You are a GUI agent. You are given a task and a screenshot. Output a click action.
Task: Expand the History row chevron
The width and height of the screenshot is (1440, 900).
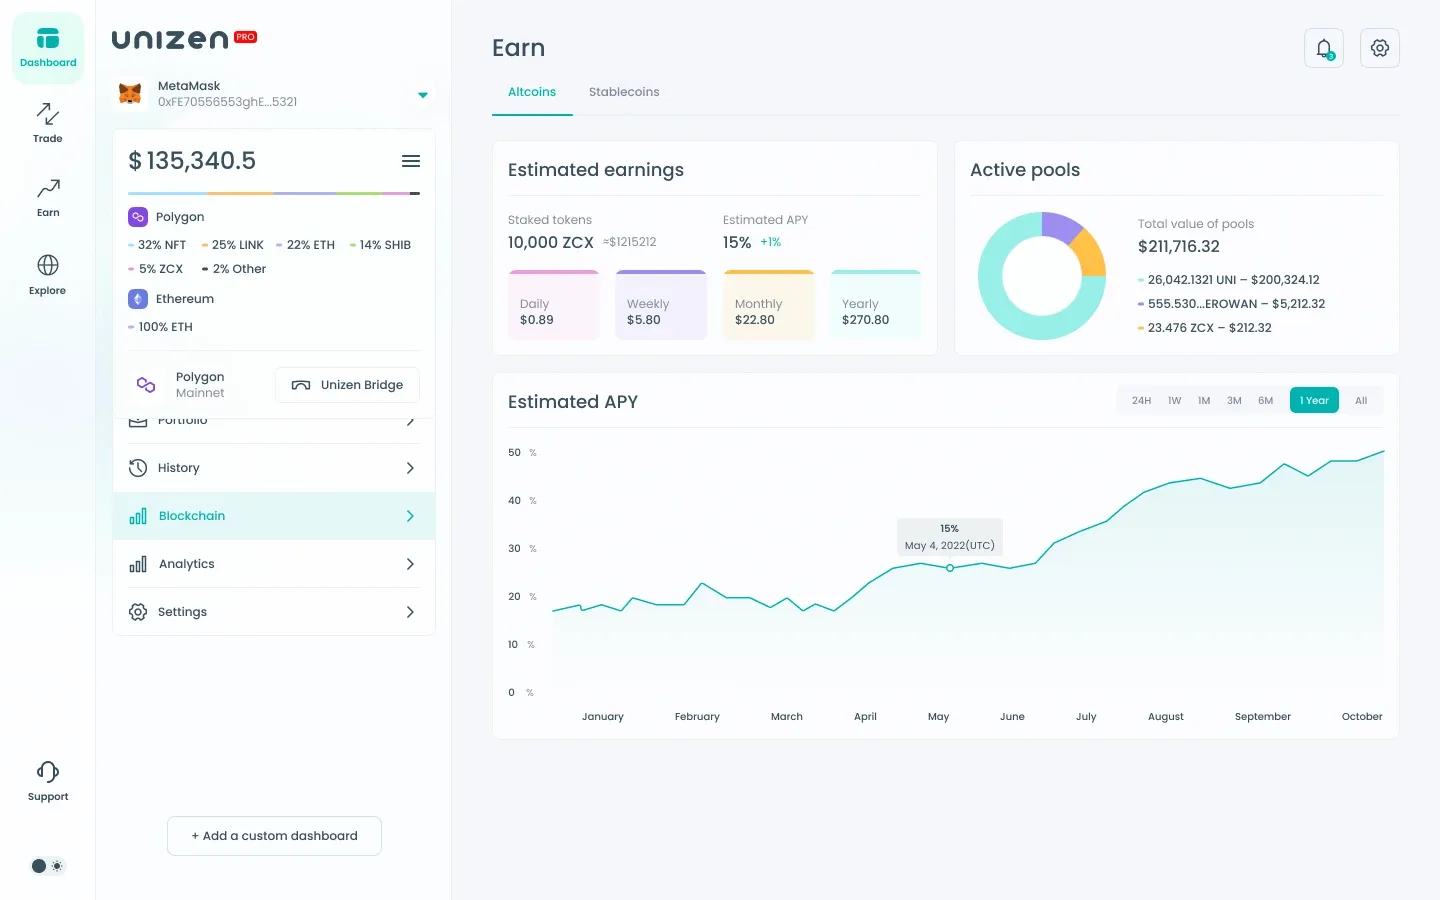[410, 468]
